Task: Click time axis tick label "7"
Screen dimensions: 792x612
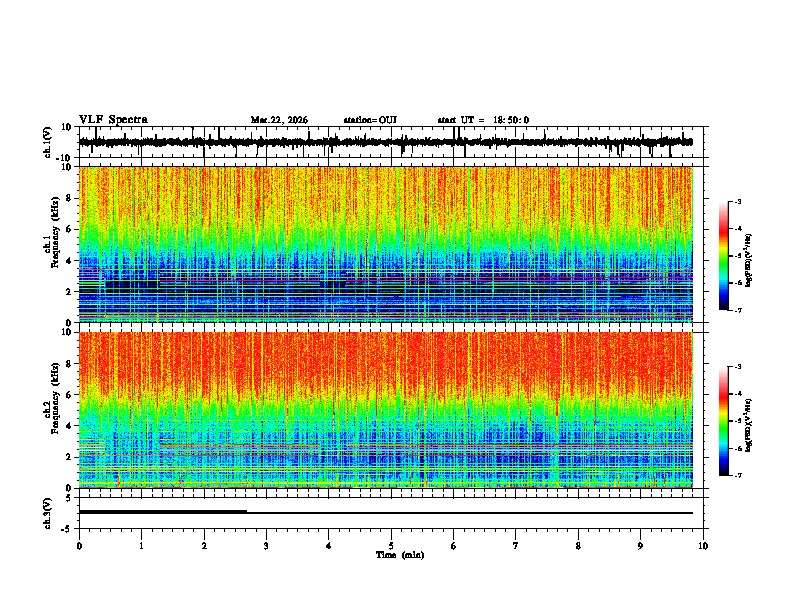Action: [516, 546]
